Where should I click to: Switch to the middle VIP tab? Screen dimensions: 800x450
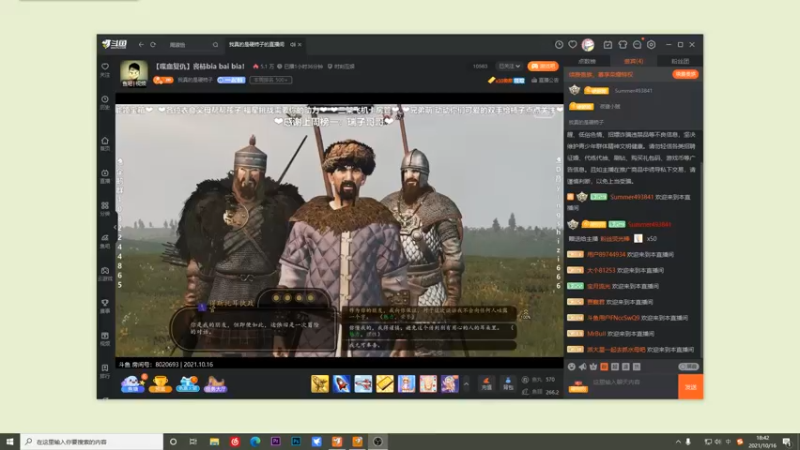[633, 61]
